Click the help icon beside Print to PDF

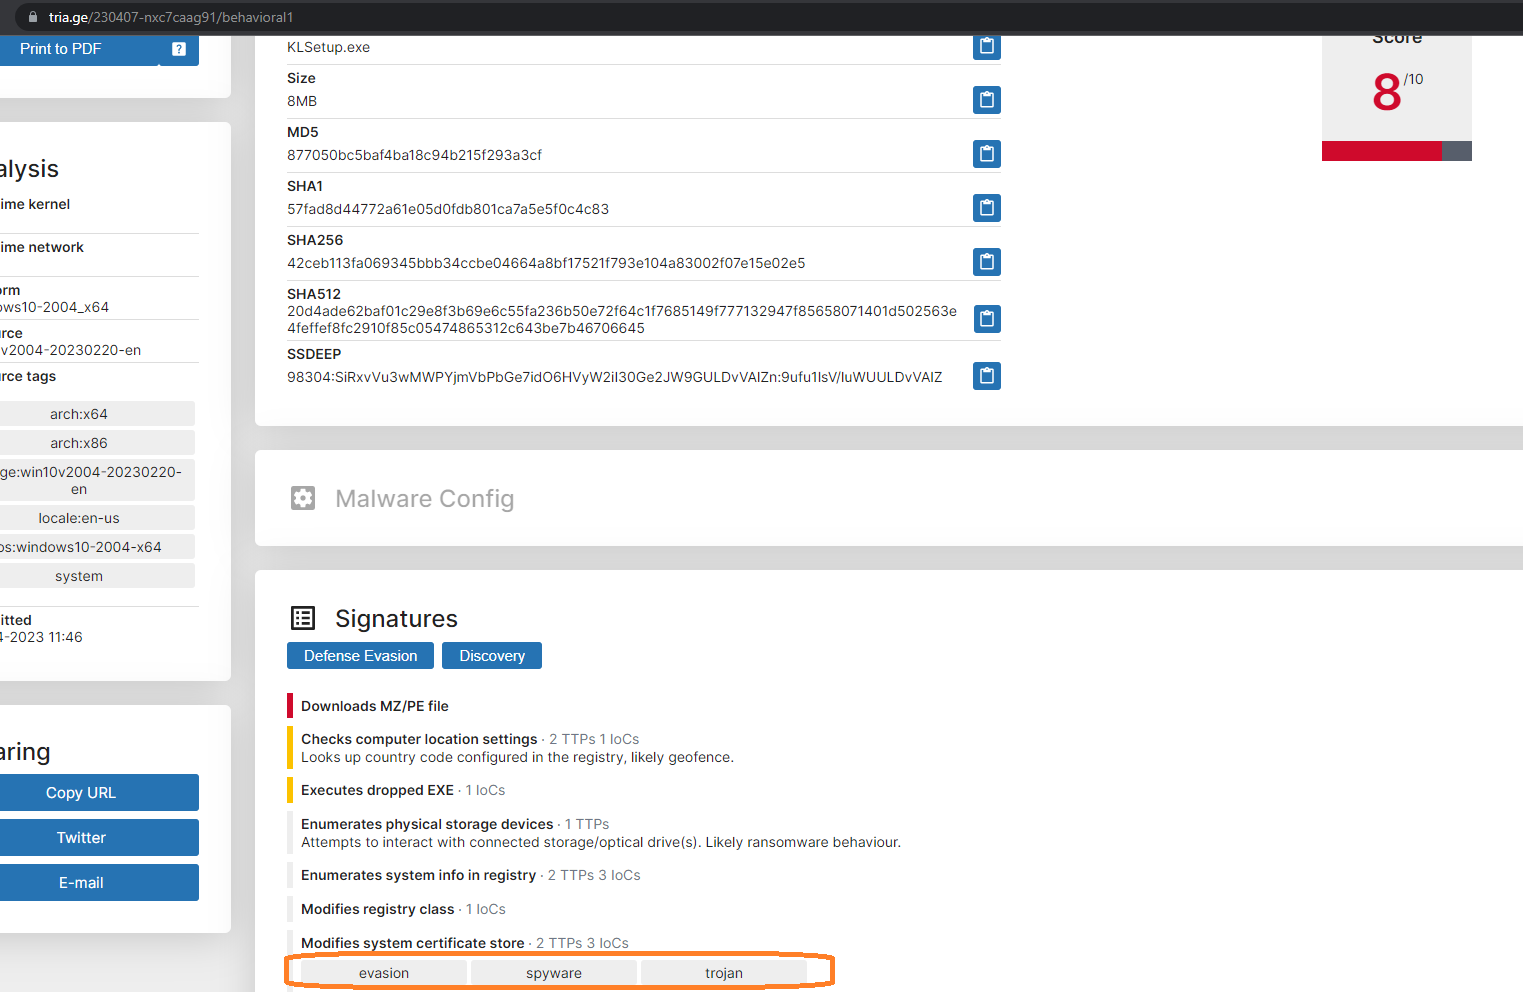coord(179,49)
